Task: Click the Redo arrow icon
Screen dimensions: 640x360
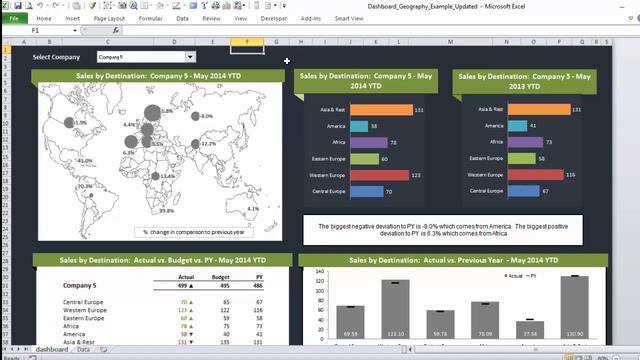Action: (56, 6)
